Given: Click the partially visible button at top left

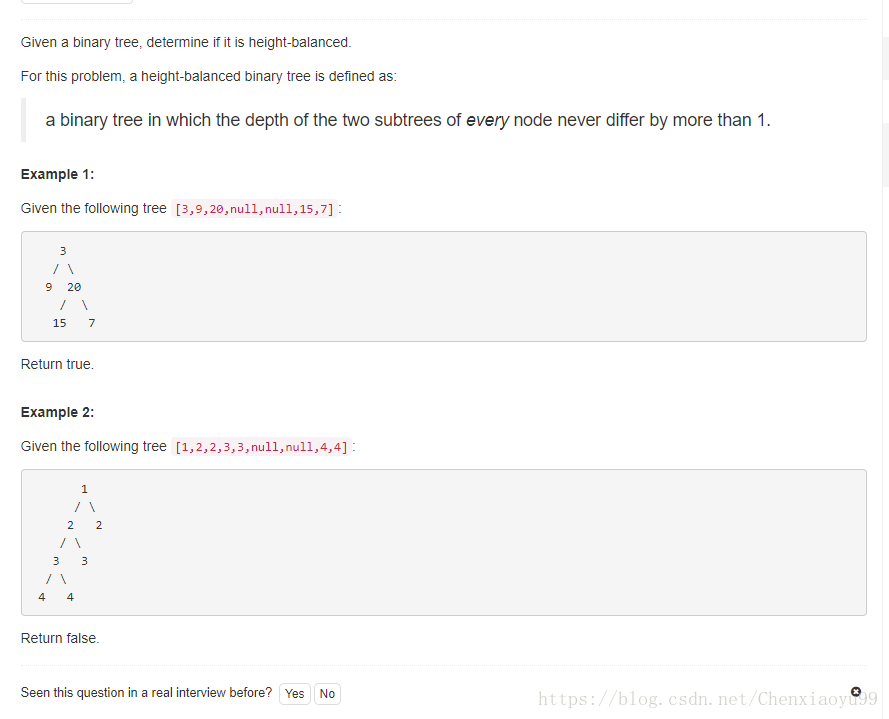Looking at the screenshot, I should click(x=76, y=2).
